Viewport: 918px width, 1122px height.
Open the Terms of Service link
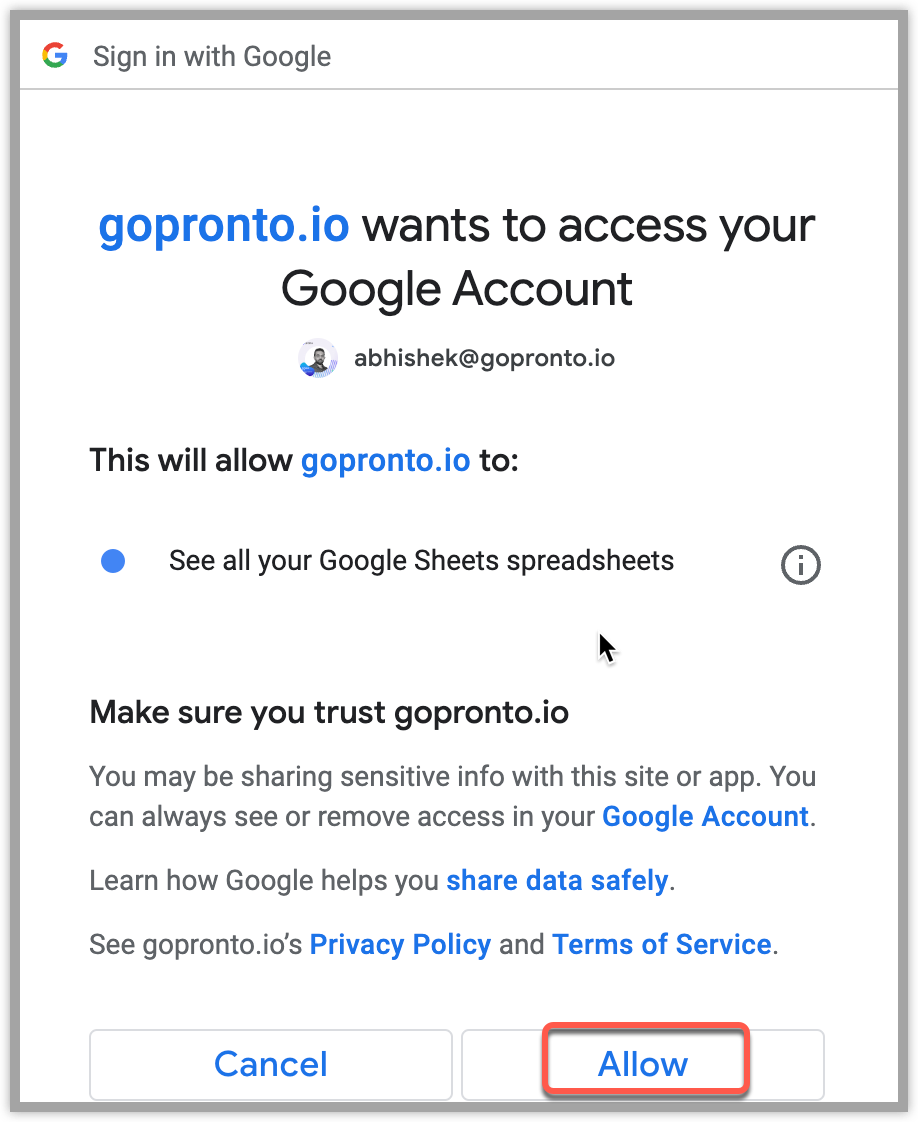pos(661,945)
